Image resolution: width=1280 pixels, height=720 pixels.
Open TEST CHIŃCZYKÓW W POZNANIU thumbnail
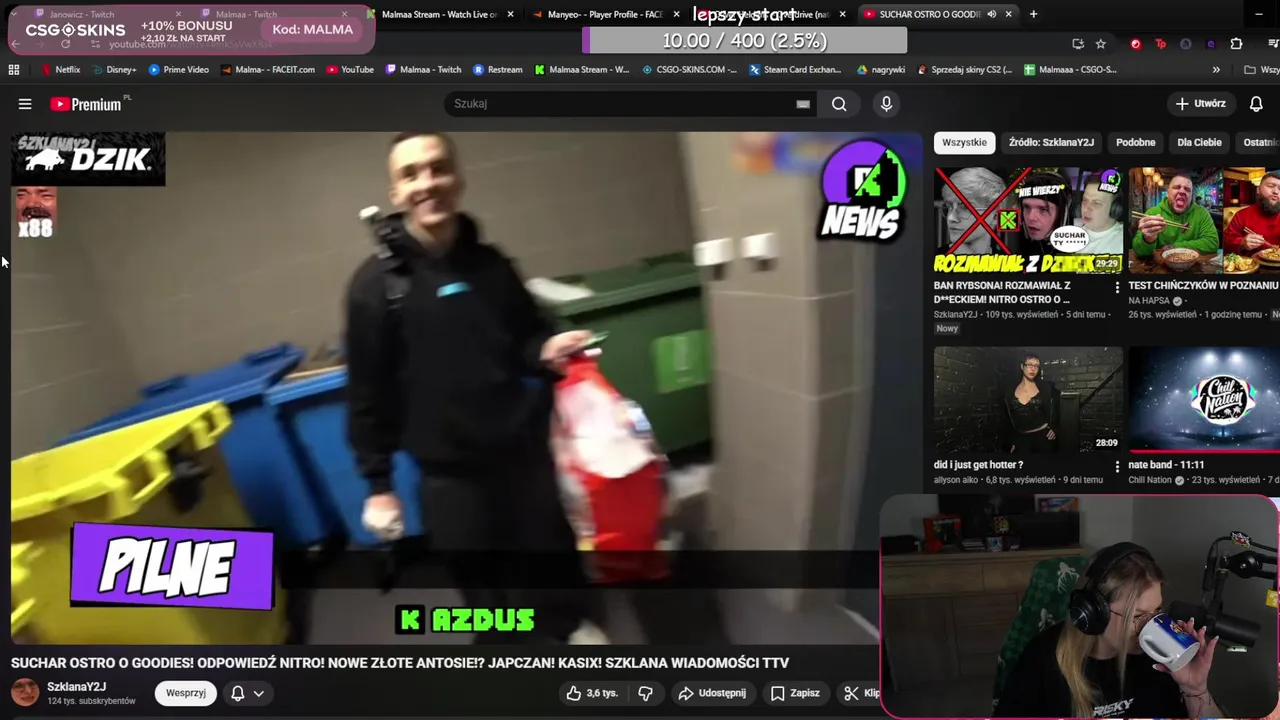coord(1204,221)
